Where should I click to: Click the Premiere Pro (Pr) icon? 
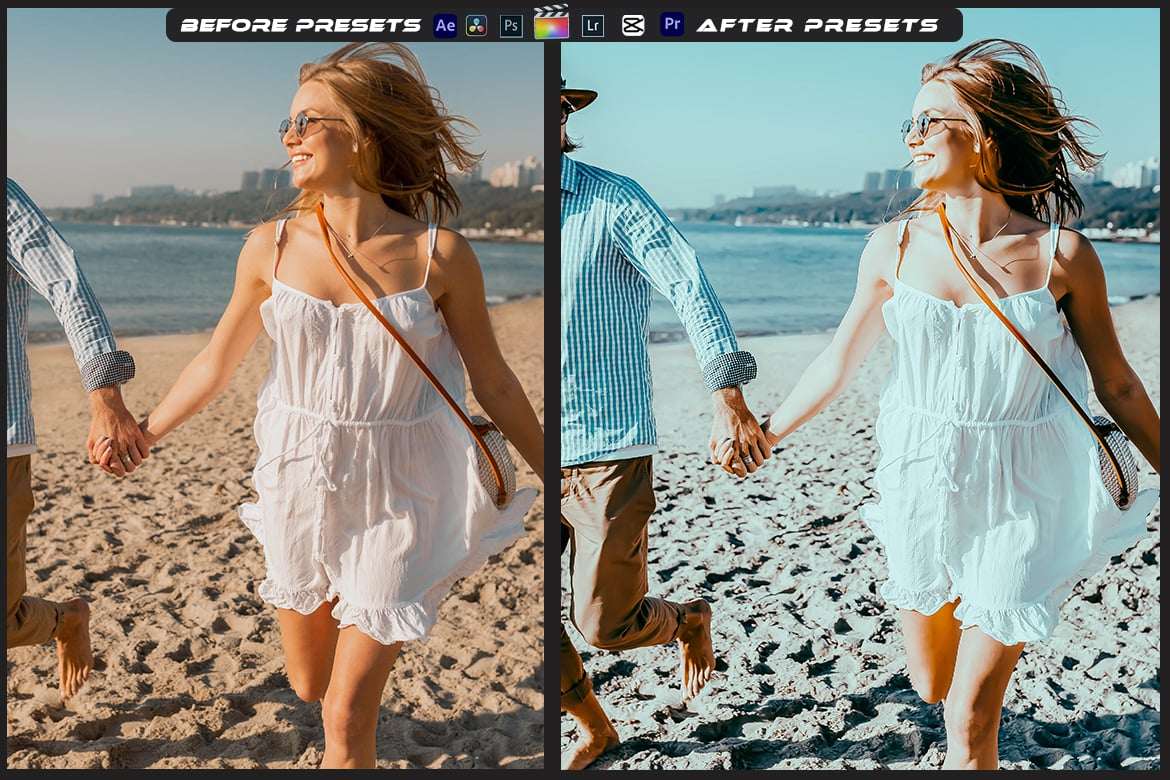click(672, 25)
